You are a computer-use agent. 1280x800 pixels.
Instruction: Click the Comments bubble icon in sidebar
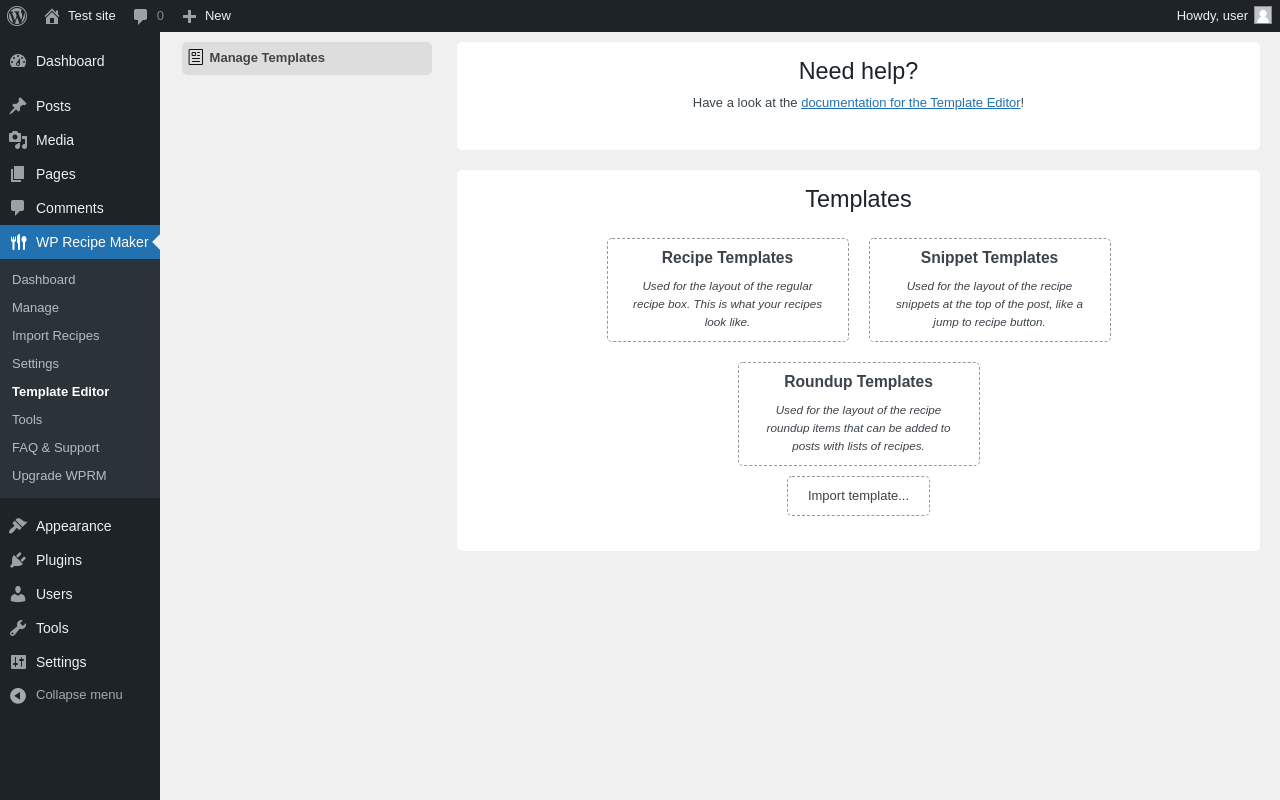[18, 208]
